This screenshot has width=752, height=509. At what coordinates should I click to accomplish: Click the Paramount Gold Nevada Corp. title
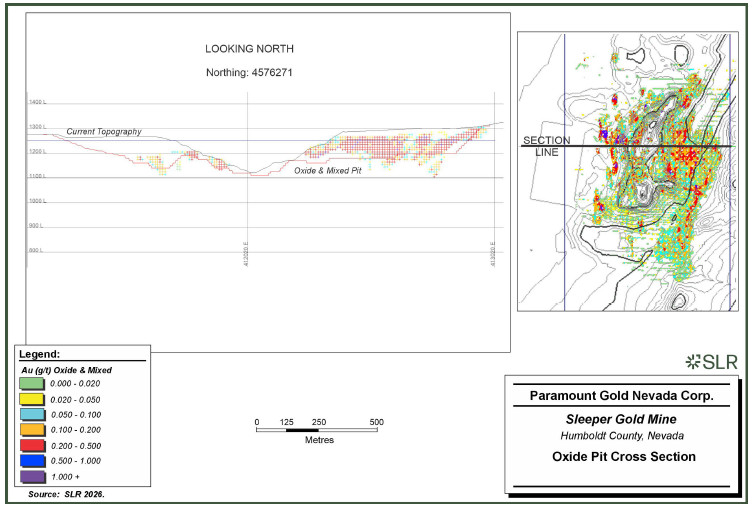tap(622, 396)
